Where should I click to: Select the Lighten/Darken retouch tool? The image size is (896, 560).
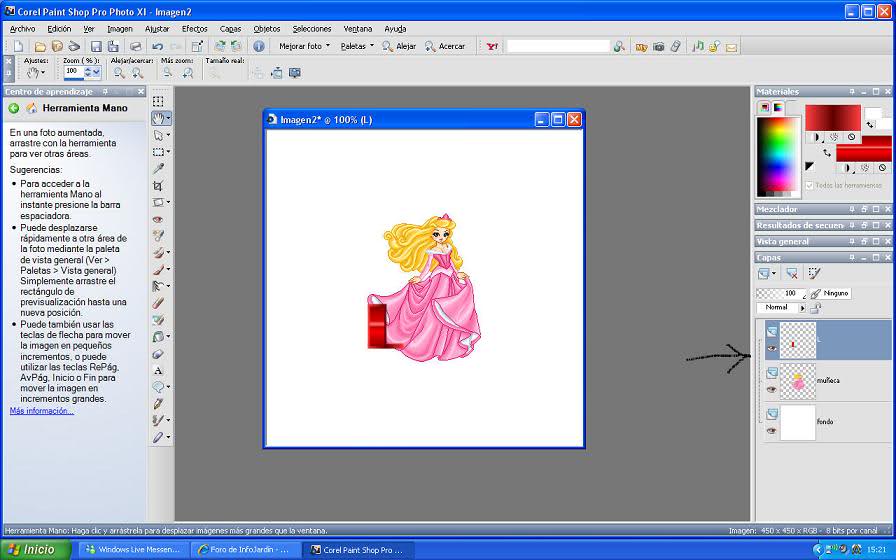click(x=158, y=286)
